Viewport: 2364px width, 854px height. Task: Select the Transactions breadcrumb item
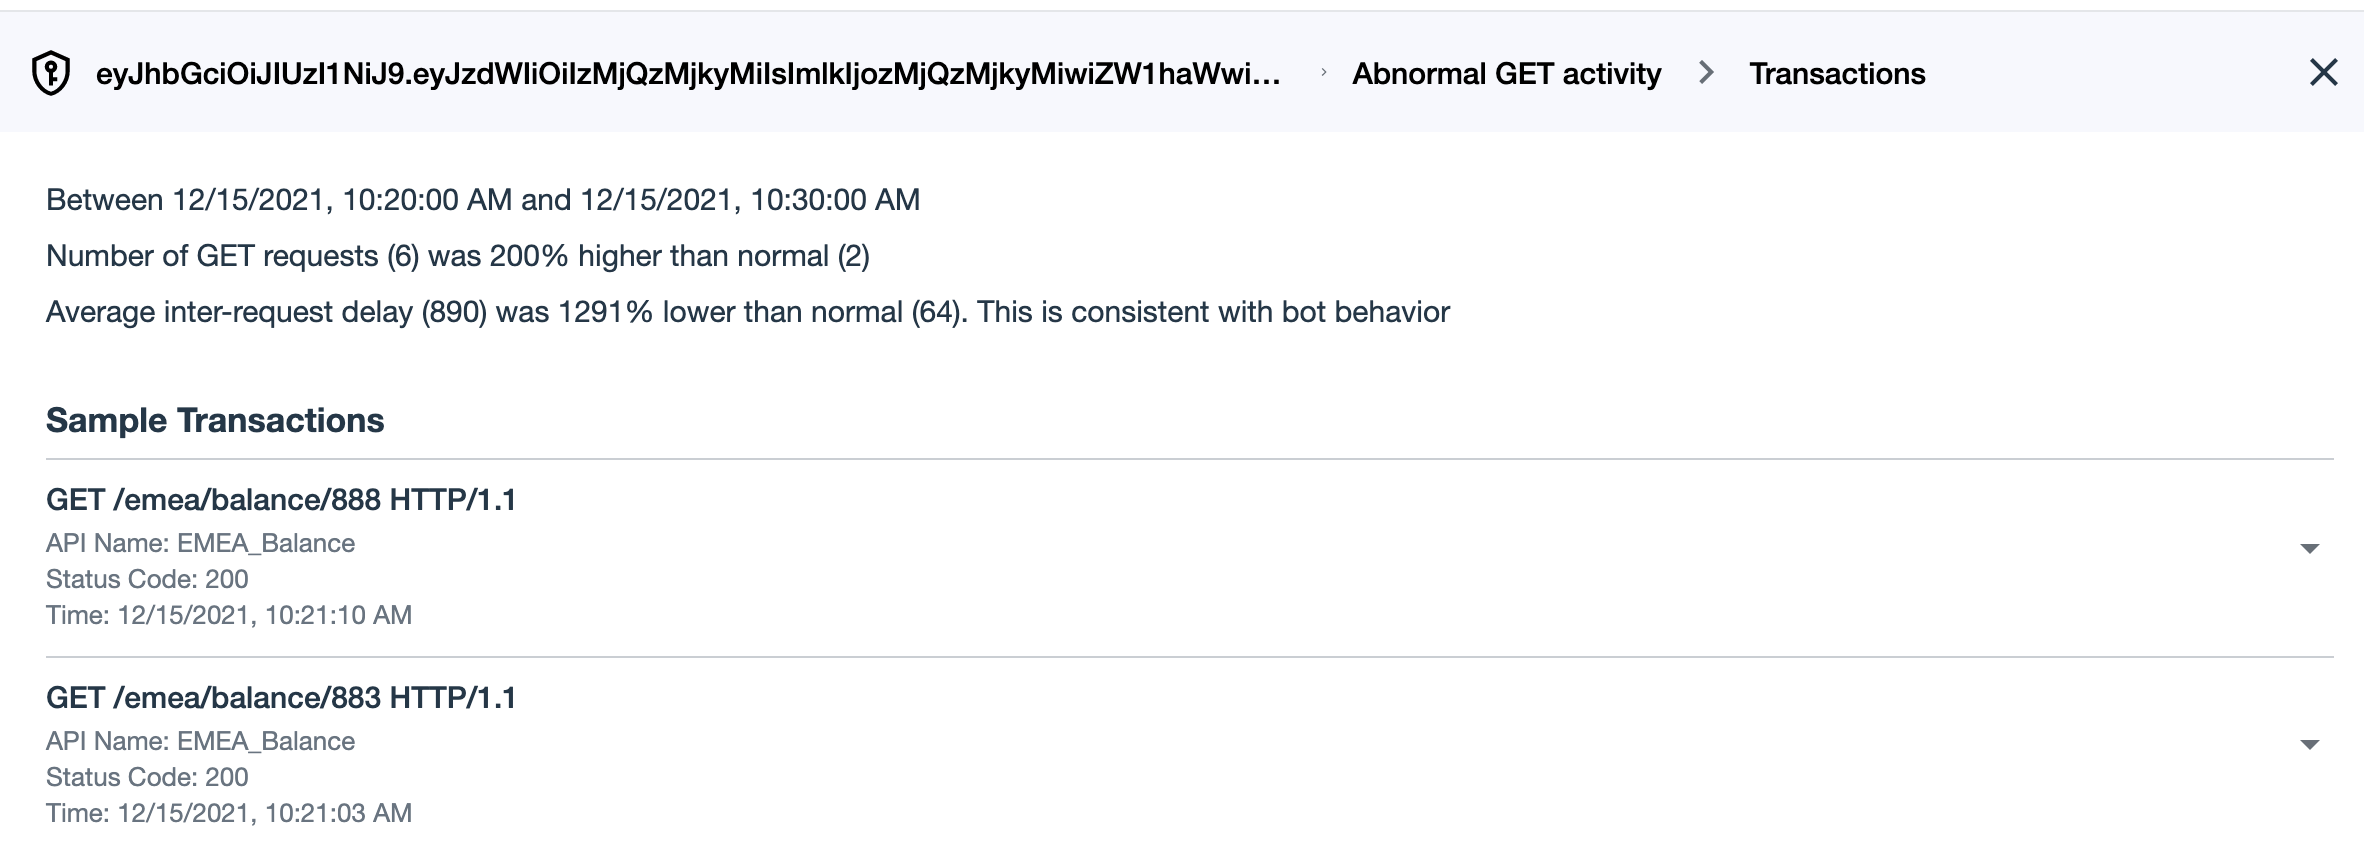tap(1836, 74)
